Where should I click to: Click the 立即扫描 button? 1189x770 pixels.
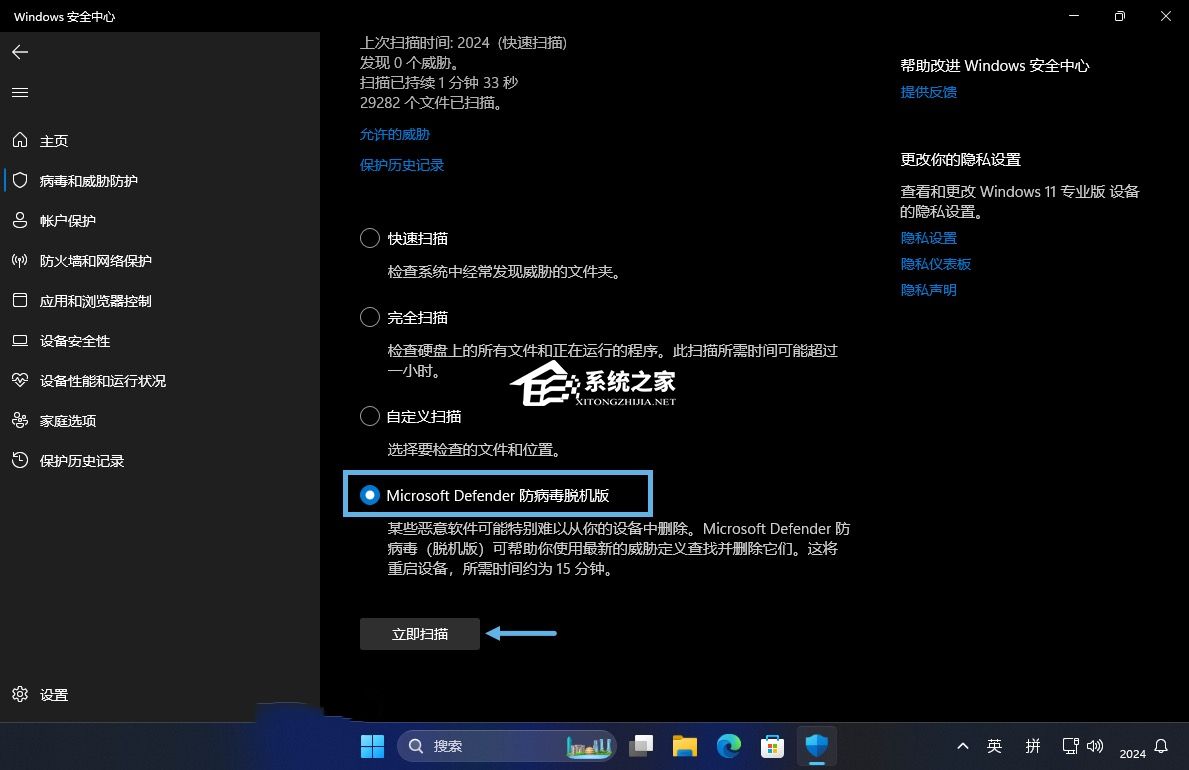tap(419, 634)
